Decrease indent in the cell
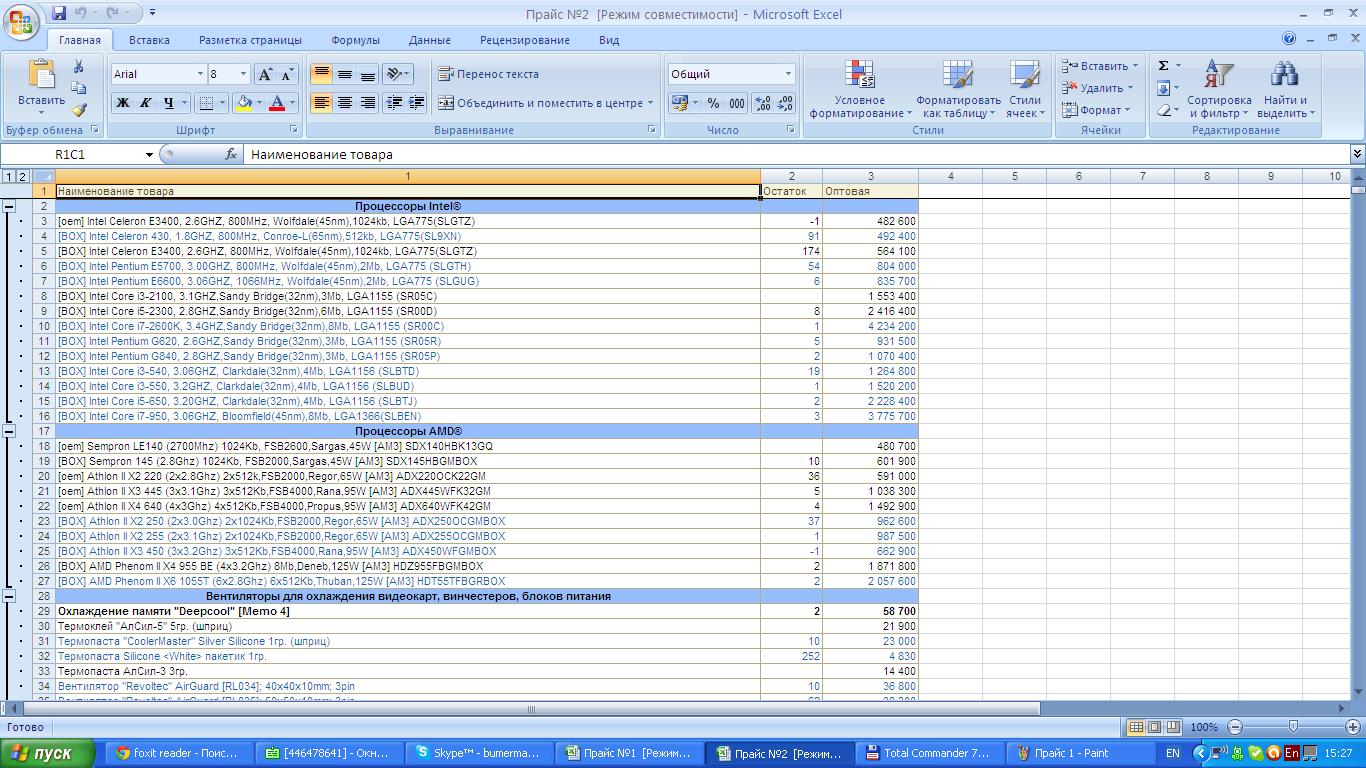 pyautogui.click(x=394, y=102)
